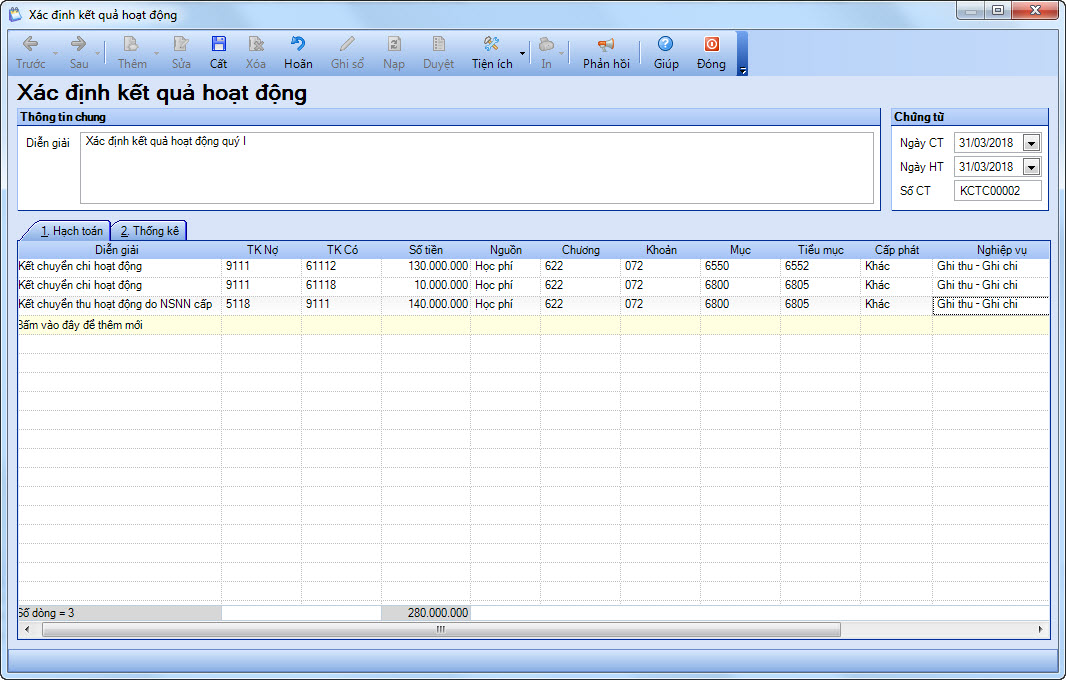Select the TK Có cell 61118
This screenshot has height=680, width=1066.
click(x=341, y=286)
